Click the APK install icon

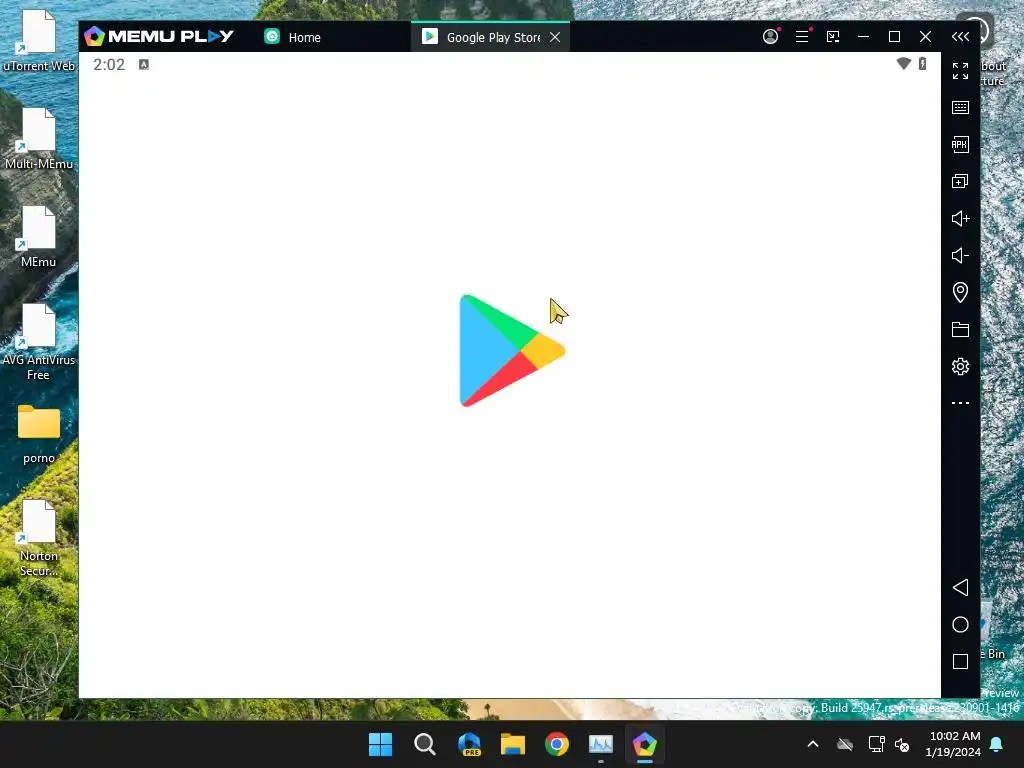[x=960, y=144]
